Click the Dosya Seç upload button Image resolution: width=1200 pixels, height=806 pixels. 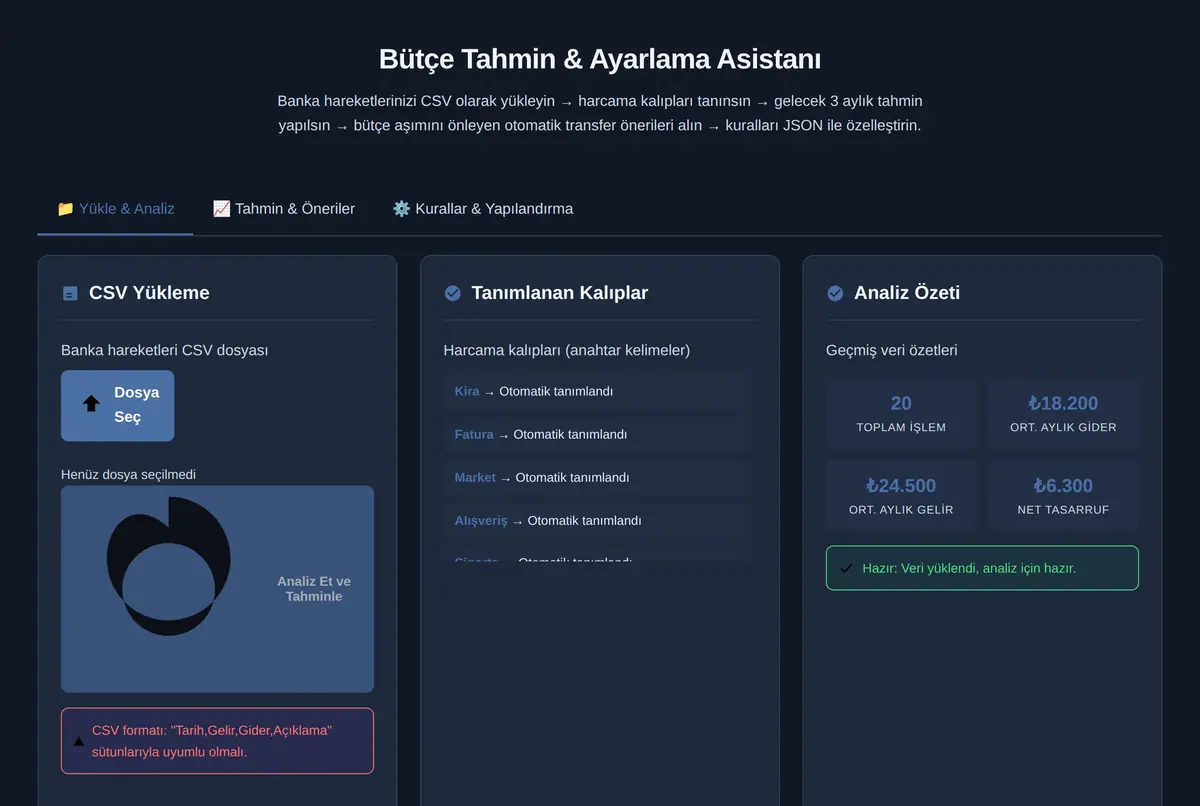click(x=117, y=405)
